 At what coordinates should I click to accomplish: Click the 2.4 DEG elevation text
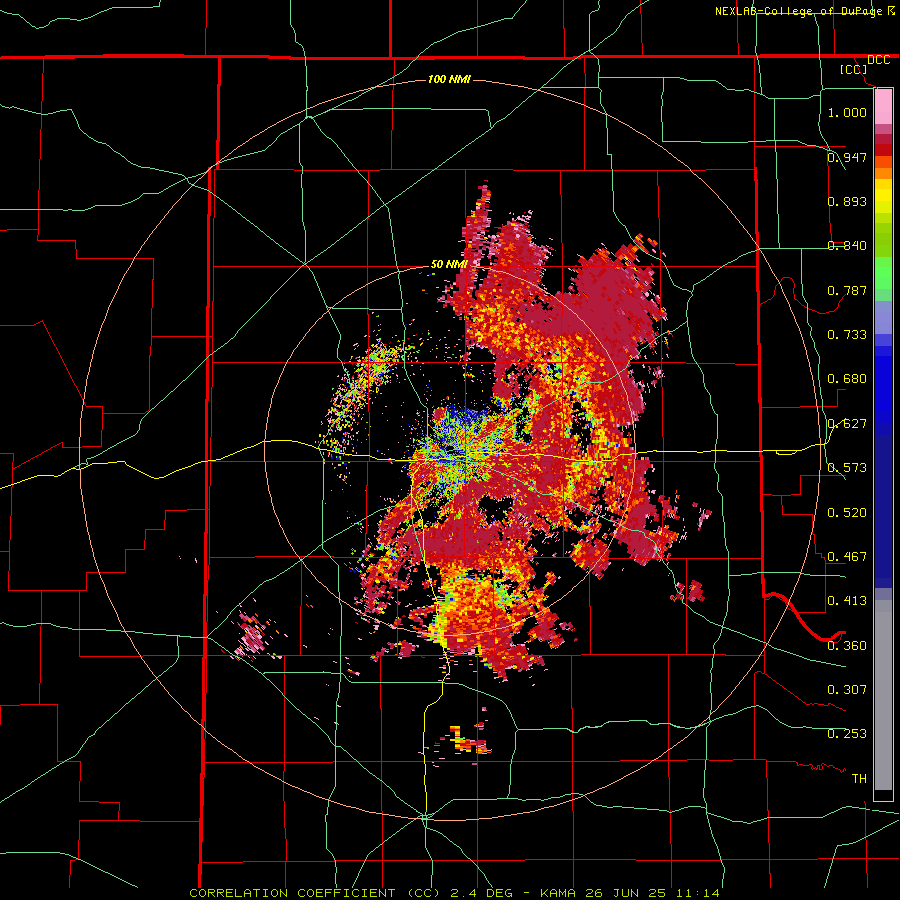(x=480, y=893)
